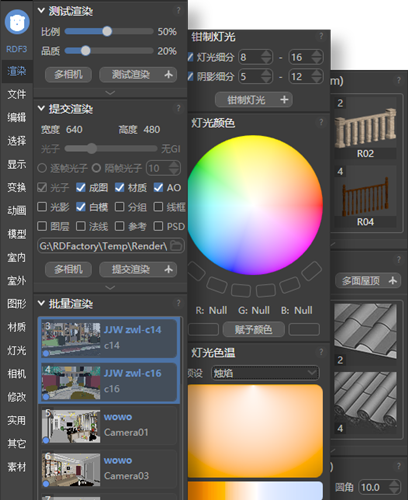Click the 赋予颜色 button

pos(254,330)
